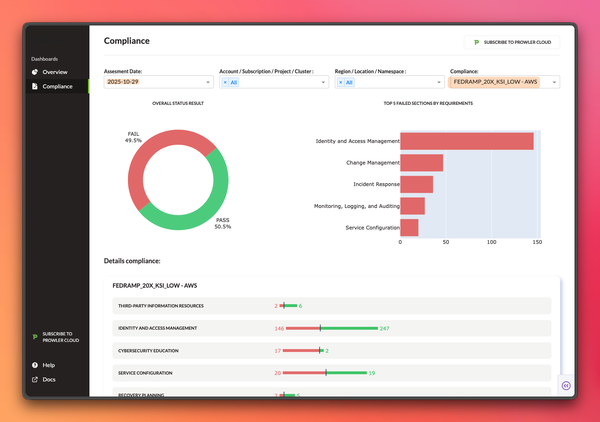The image size is (600, 422).
Task: Go to Overview in the sidebar
Action: tap(54, 72)
